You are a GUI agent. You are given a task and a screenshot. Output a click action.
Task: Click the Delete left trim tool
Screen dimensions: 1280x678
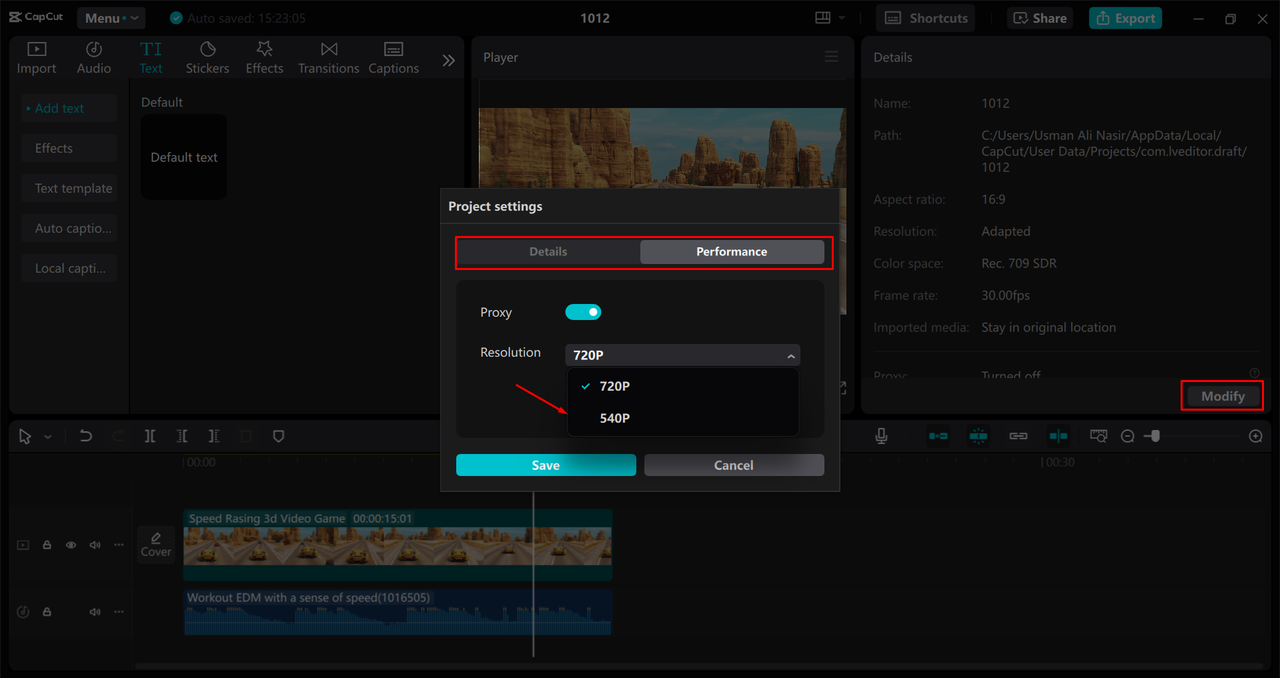point(182,436)
